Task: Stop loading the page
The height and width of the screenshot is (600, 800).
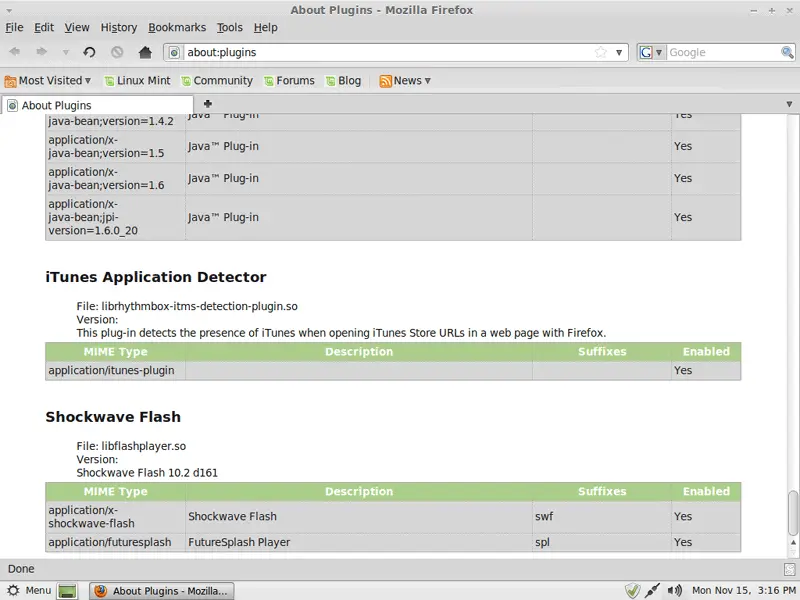Action: [117, 52]
